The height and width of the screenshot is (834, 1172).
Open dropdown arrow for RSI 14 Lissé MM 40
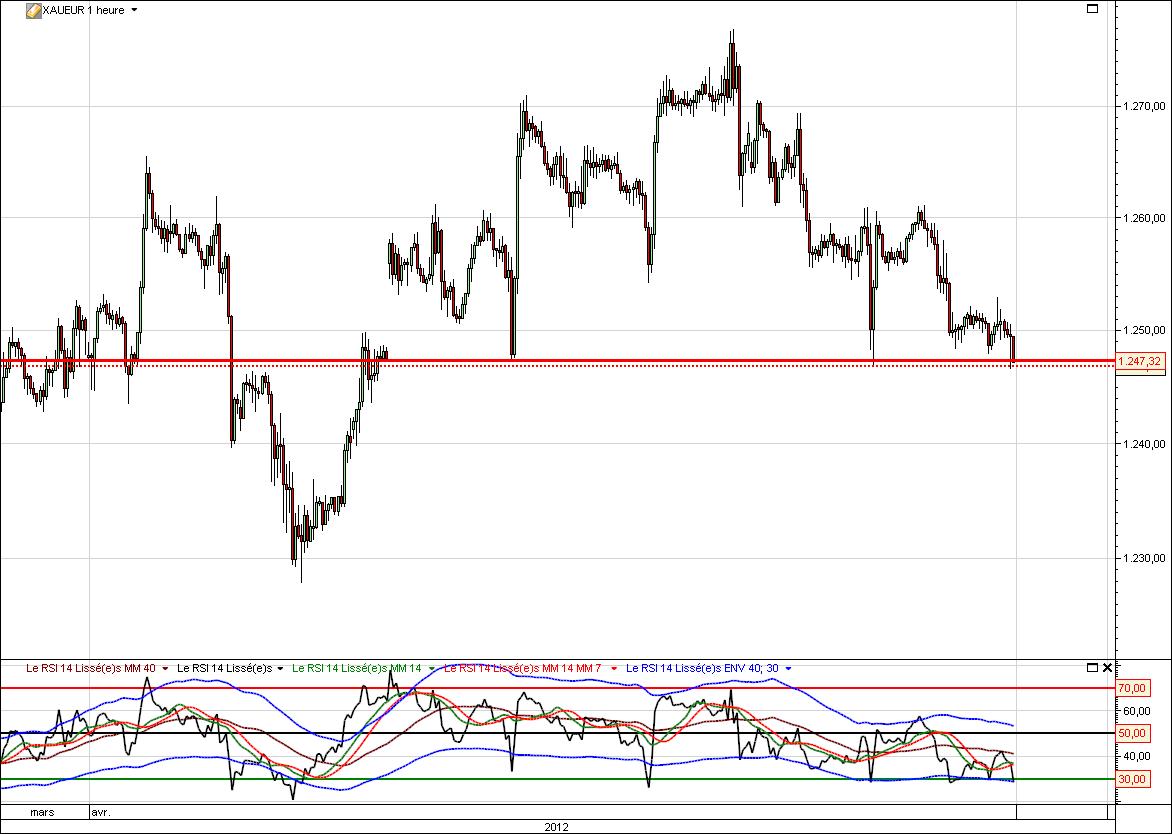(164, 668)
